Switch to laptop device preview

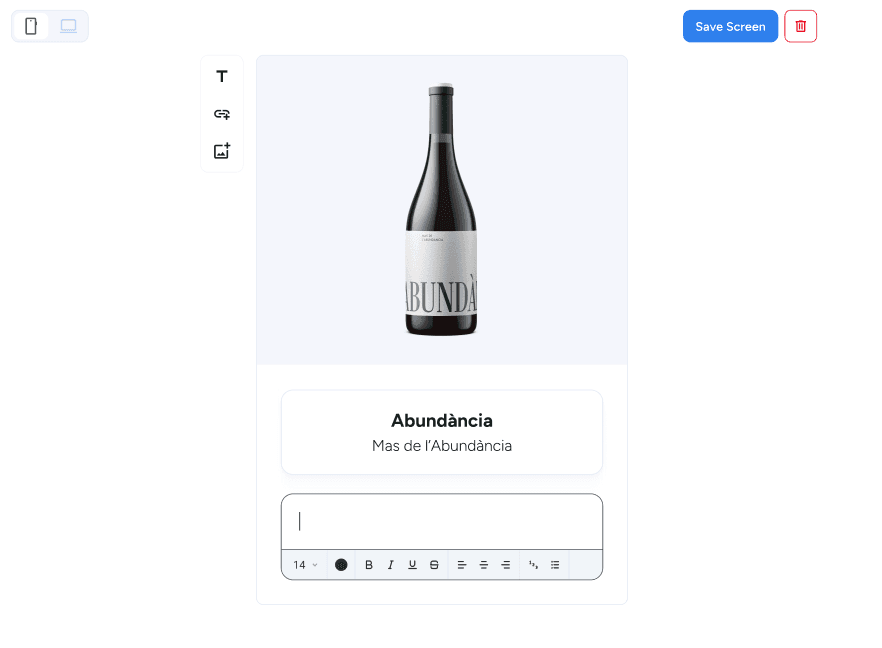coord(68,26)
